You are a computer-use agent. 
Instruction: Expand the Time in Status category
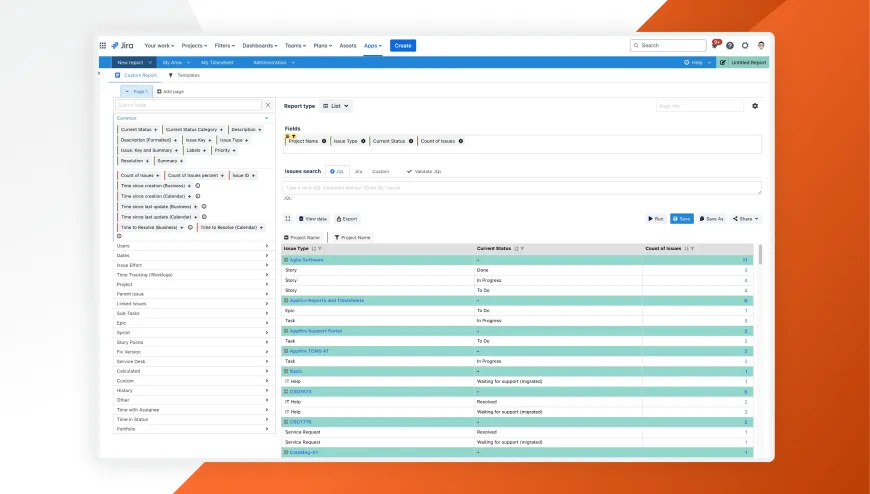click(x=193, y=420)
